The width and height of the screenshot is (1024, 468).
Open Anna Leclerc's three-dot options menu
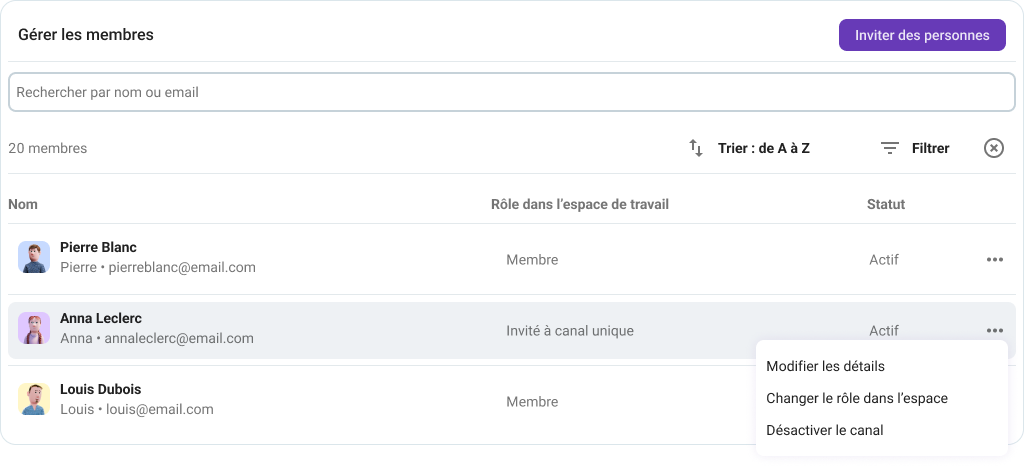pos(994,330)
